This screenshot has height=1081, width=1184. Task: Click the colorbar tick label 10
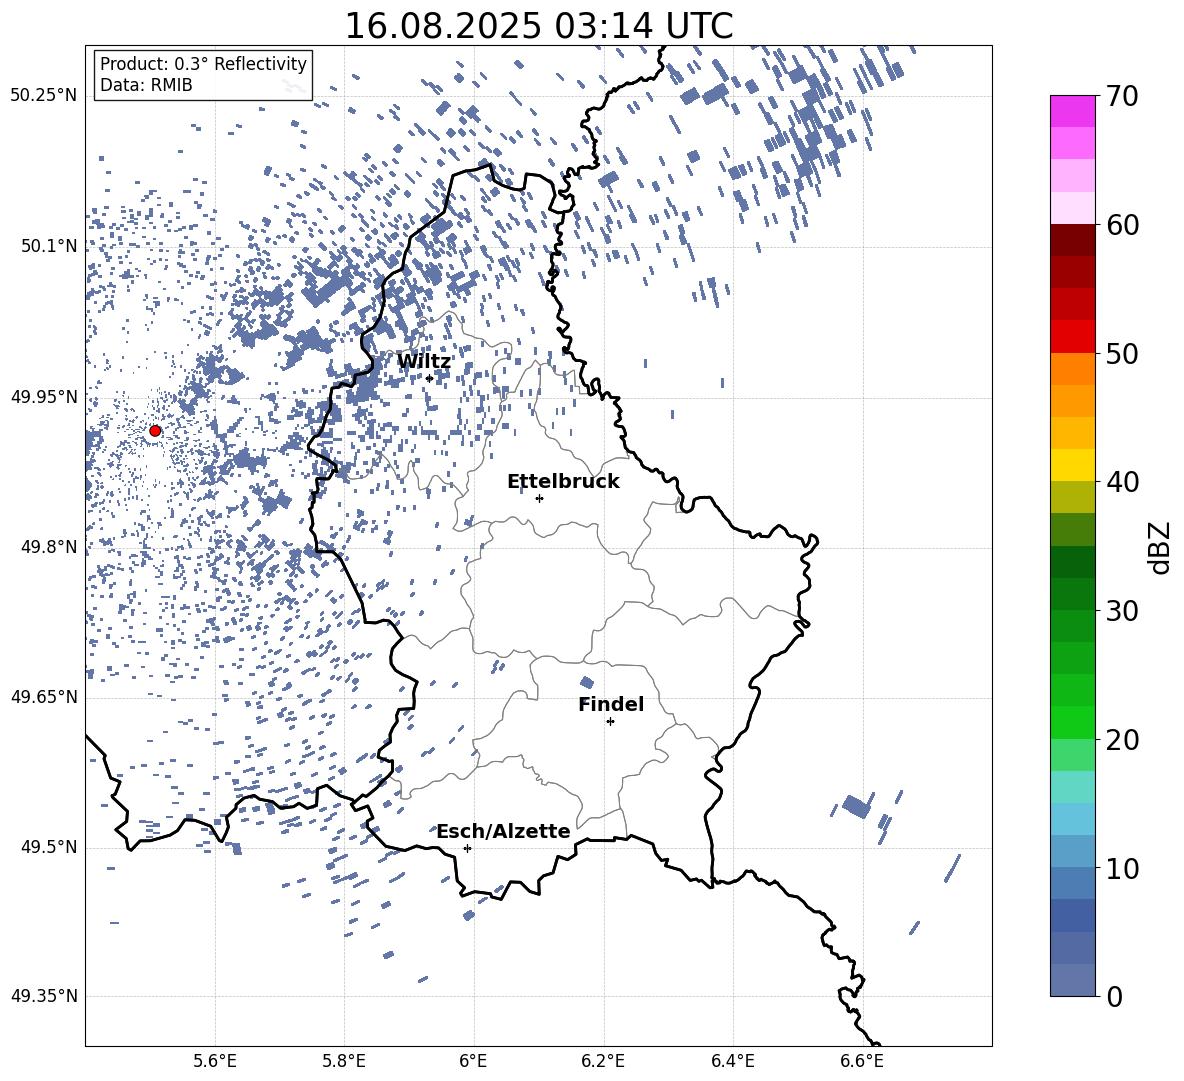click(x=1123, y=868)
